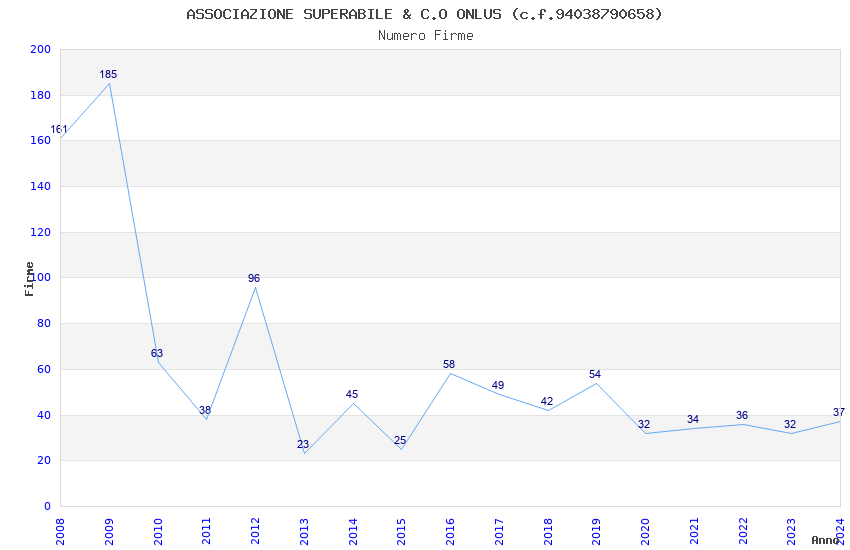Click the data label 58 for 2016
The height and width of the screenshot is (550, 850).
point(449,364)
